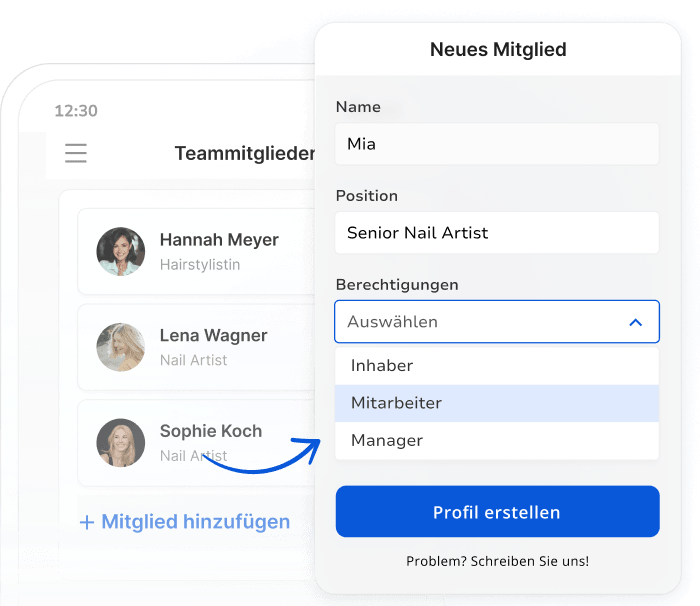Open the hamburger menu icon
The image size is (700, 606).
click(x=76, y=153)
